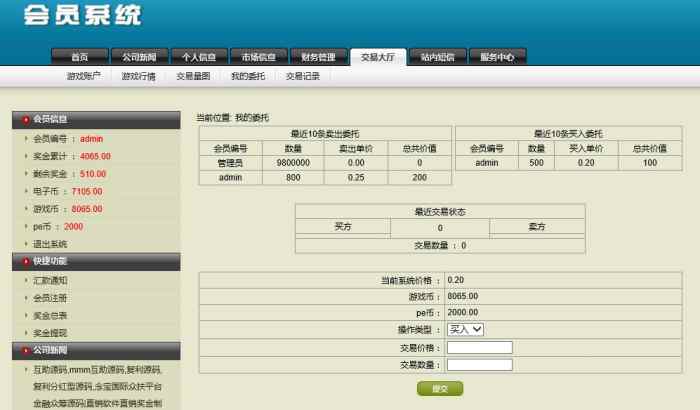Click the 当前位置: 我的委托 breadcrumb

click(x=233, y=118)
